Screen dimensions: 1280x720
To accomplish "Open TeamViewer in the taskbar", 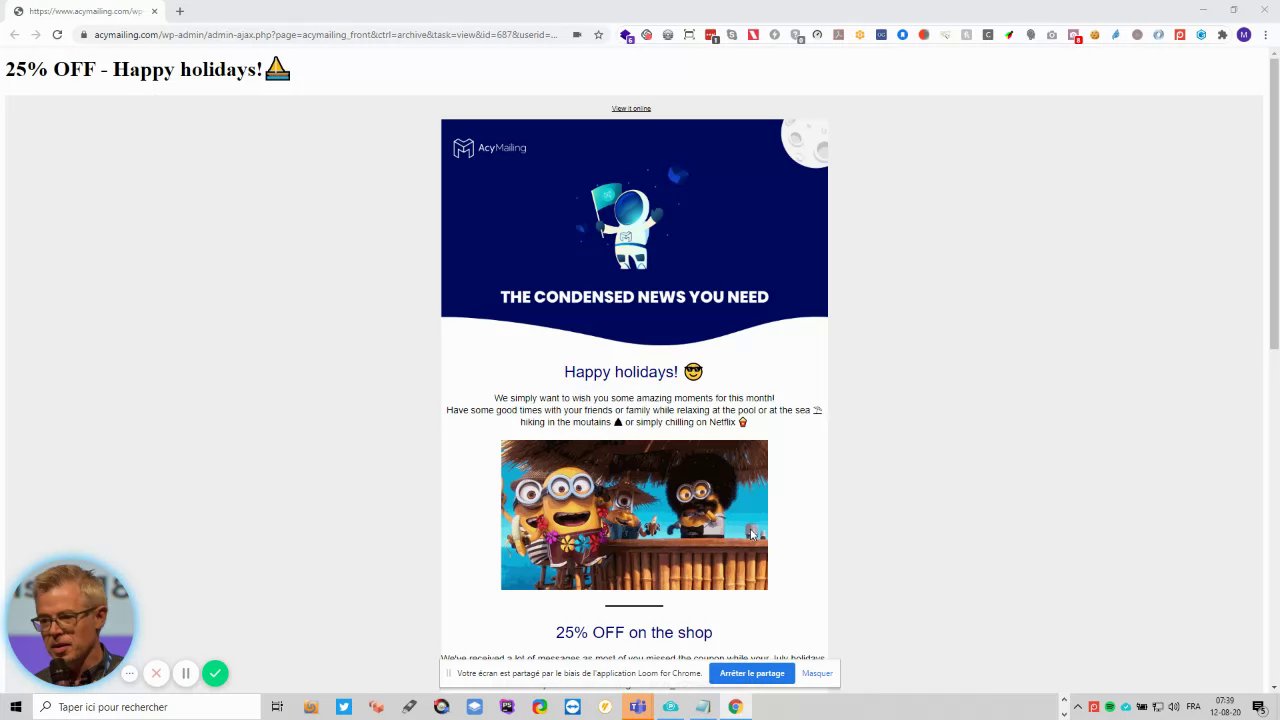I will coord(572,707).
